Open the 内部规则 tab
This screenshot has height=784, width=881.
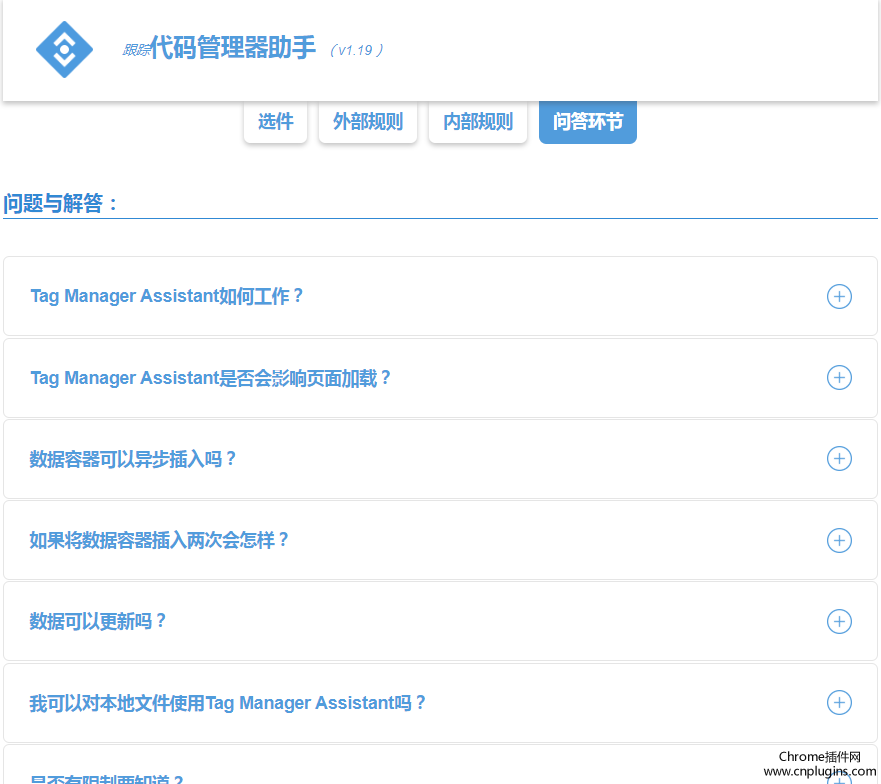[x=478, y=121]
